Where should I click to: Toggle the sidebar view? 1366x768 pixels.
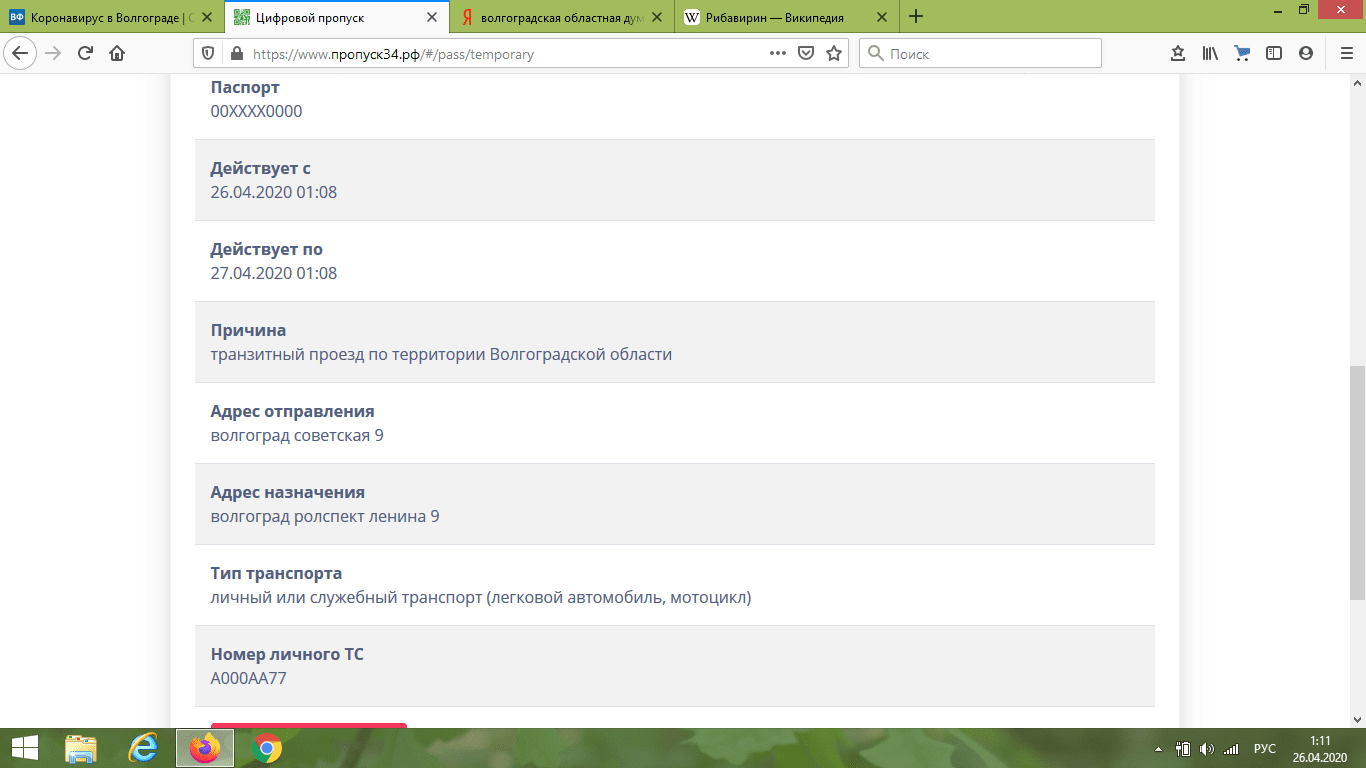(x=1274, y=54)
